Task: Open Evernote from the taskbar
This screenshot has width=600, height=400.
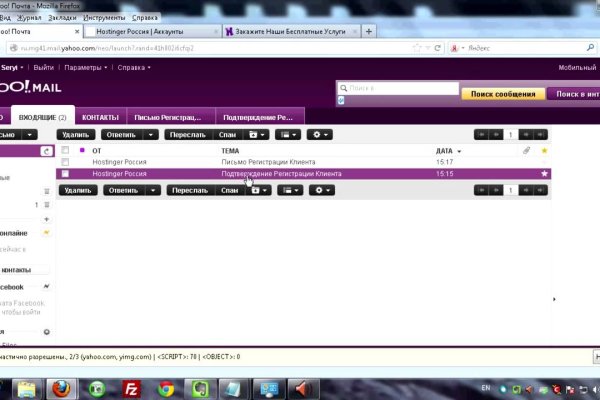Action: (x=200, y=389)
